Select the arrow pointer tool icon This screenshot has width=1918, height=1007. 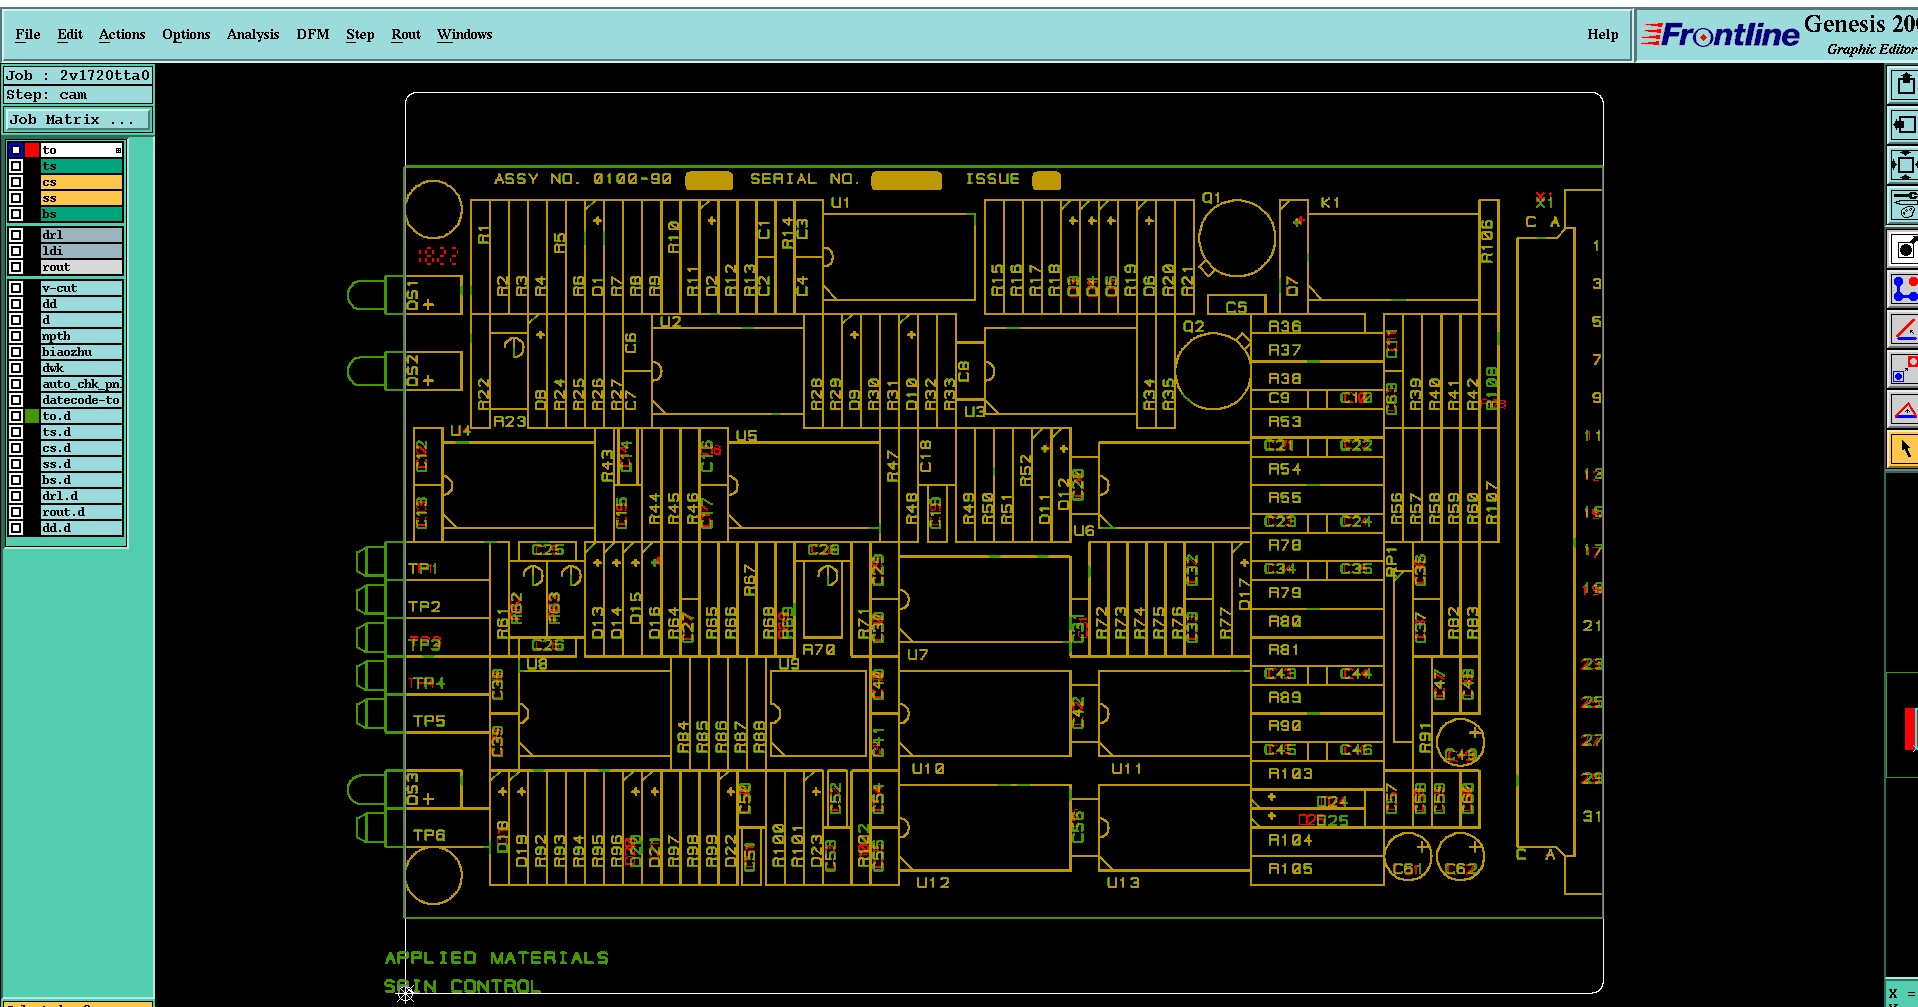coord(1904,449)
